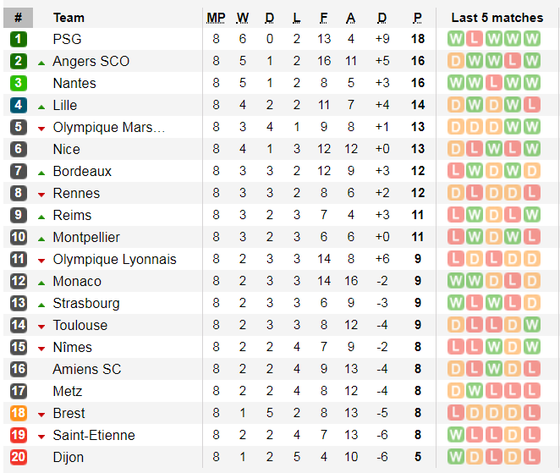560x473 pixels.
Task: Click the Team column header
Action: 69,18
